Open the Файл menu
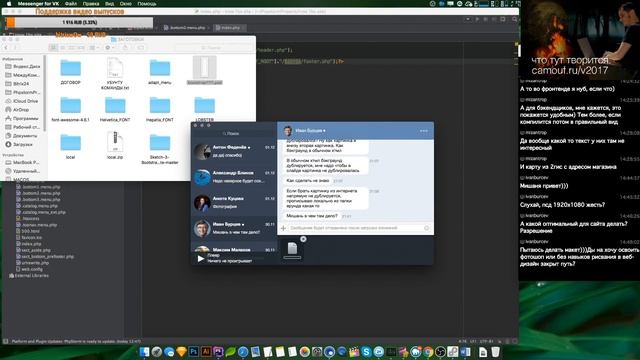 click(70, 4)
